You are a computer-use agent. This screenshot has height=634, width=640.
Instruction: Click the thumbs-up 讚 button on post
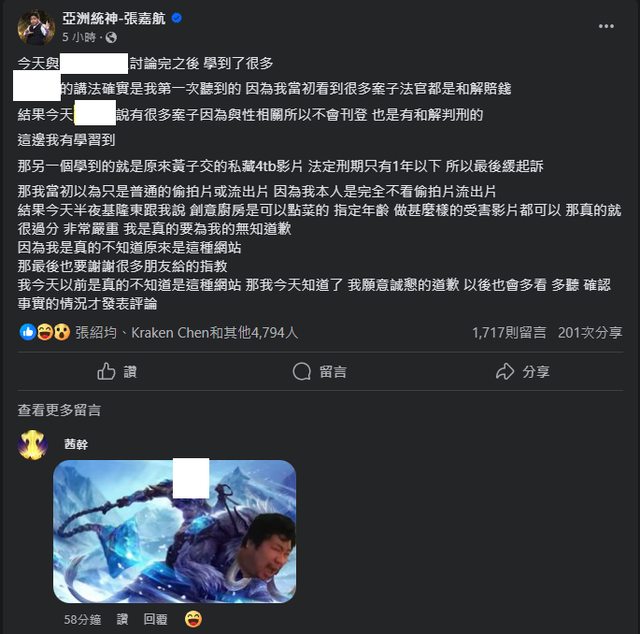pos(117,372)
